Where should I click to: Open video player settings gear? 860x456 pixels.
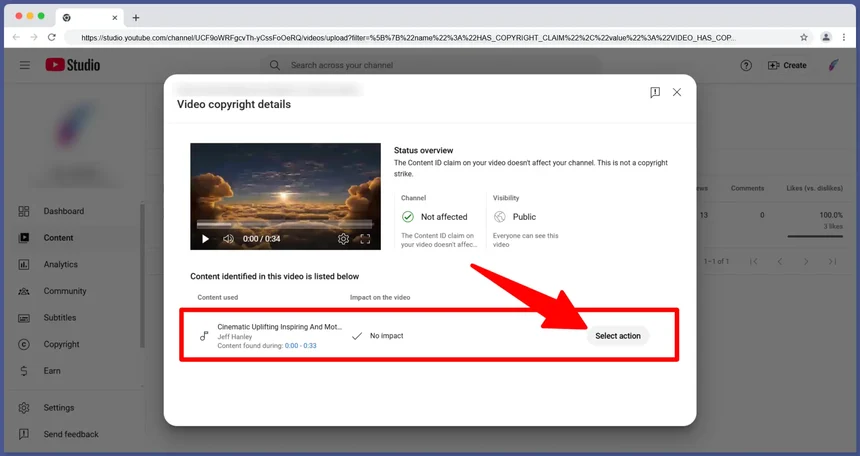343,239
